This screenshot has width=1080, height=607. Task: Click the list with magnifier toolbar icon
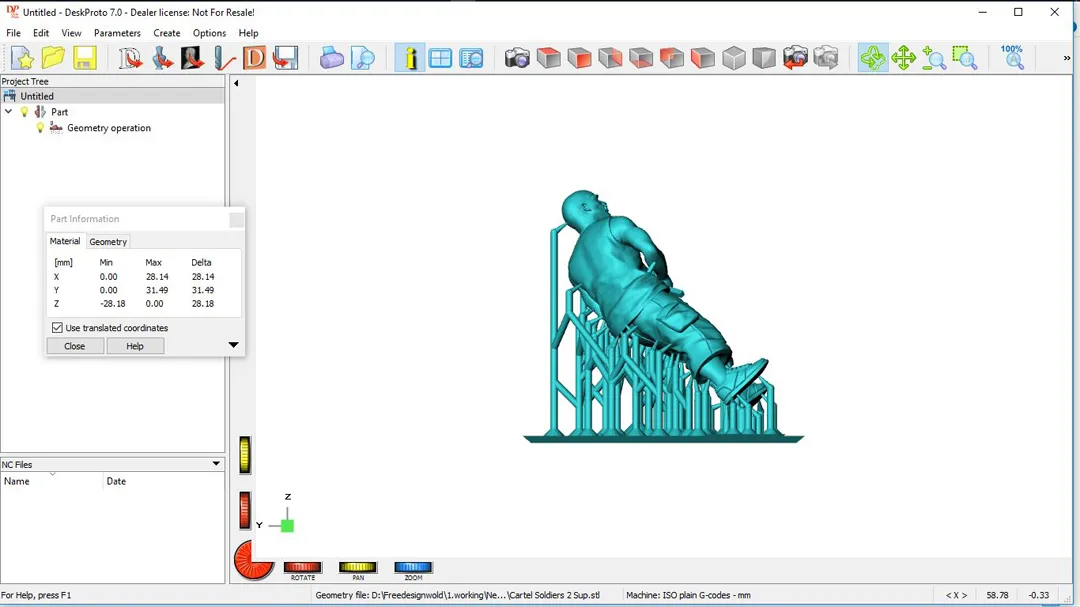(472, 59)
